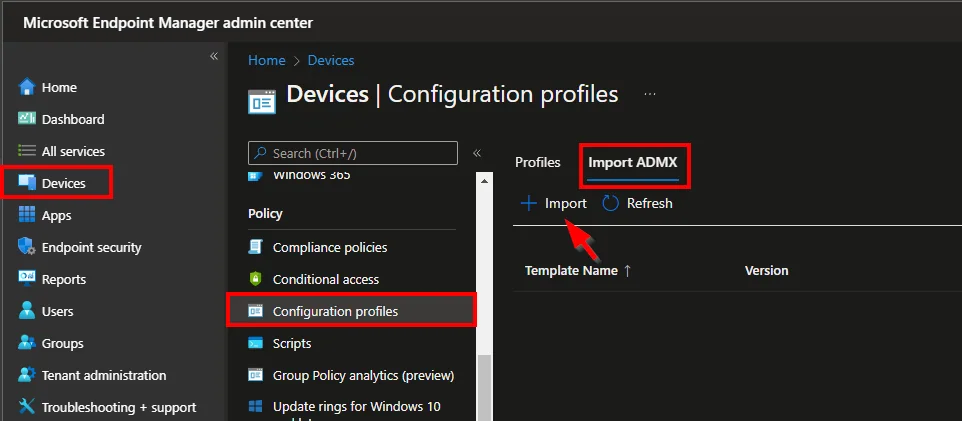Click the Reports icon in sidebar
The height and width of the screenshot is (421, 962).
[27, 279]
